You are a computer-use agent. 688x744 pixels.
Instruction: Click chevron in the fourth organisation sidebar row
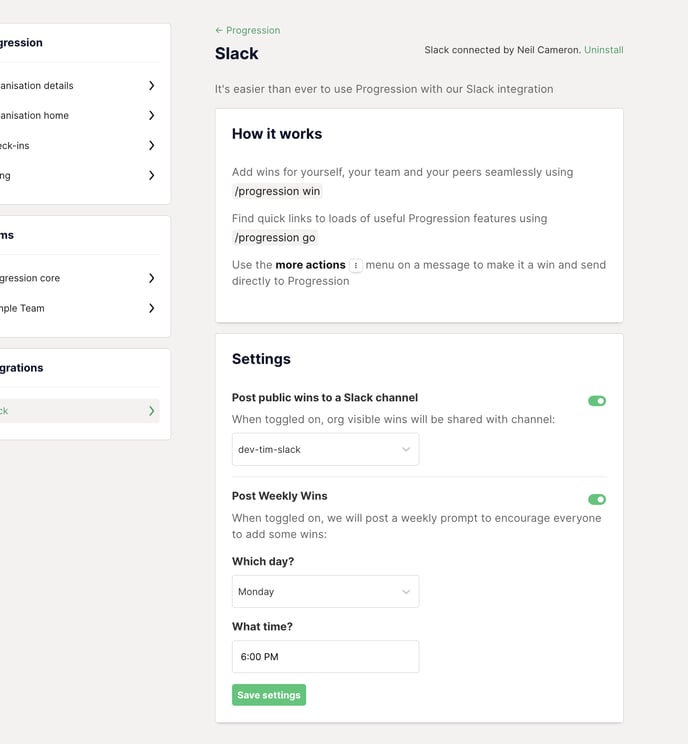[x=151, y=176]
